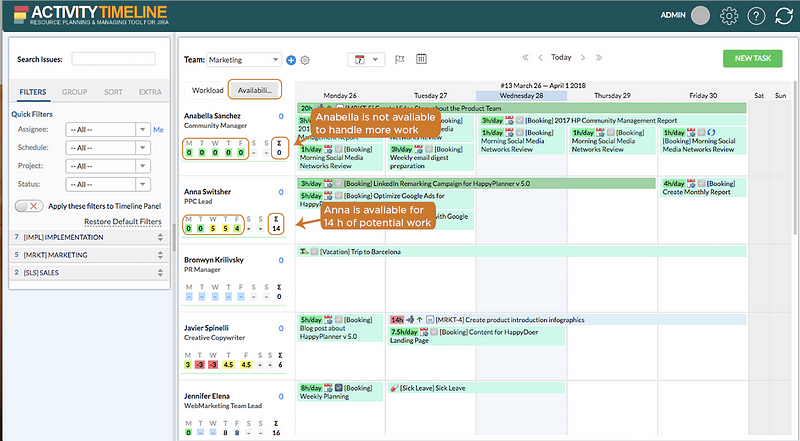This screenshot has height=441, width=800.
Task: Click calendar icon on Javier's 7.5h/day booking
Action: point(424,332)
